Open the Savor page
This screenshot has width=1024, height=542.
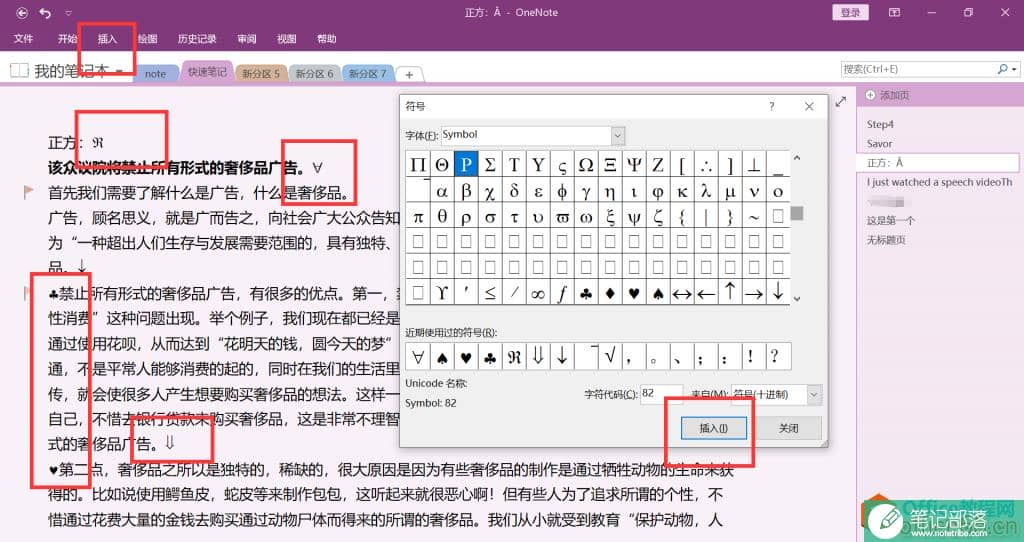coord(879,144)
